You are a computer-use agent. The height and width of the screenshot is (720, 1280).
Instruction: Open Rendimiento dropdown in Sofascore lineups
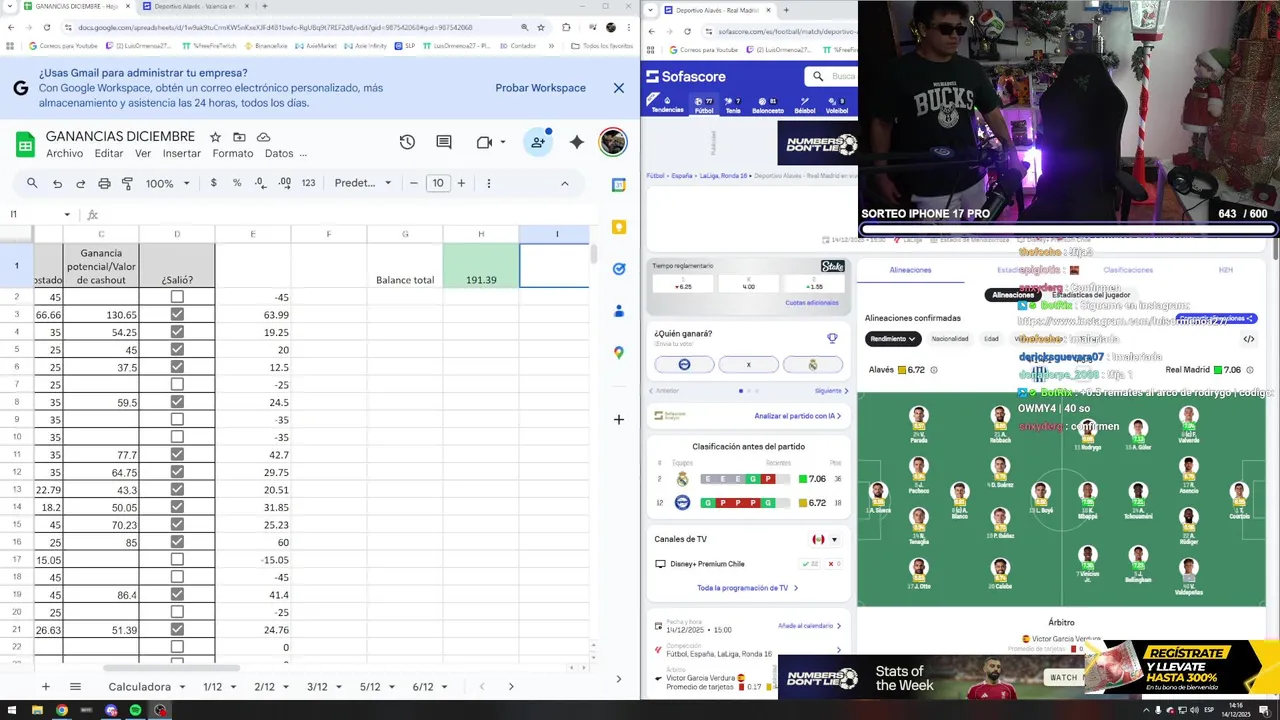[894, 339]
